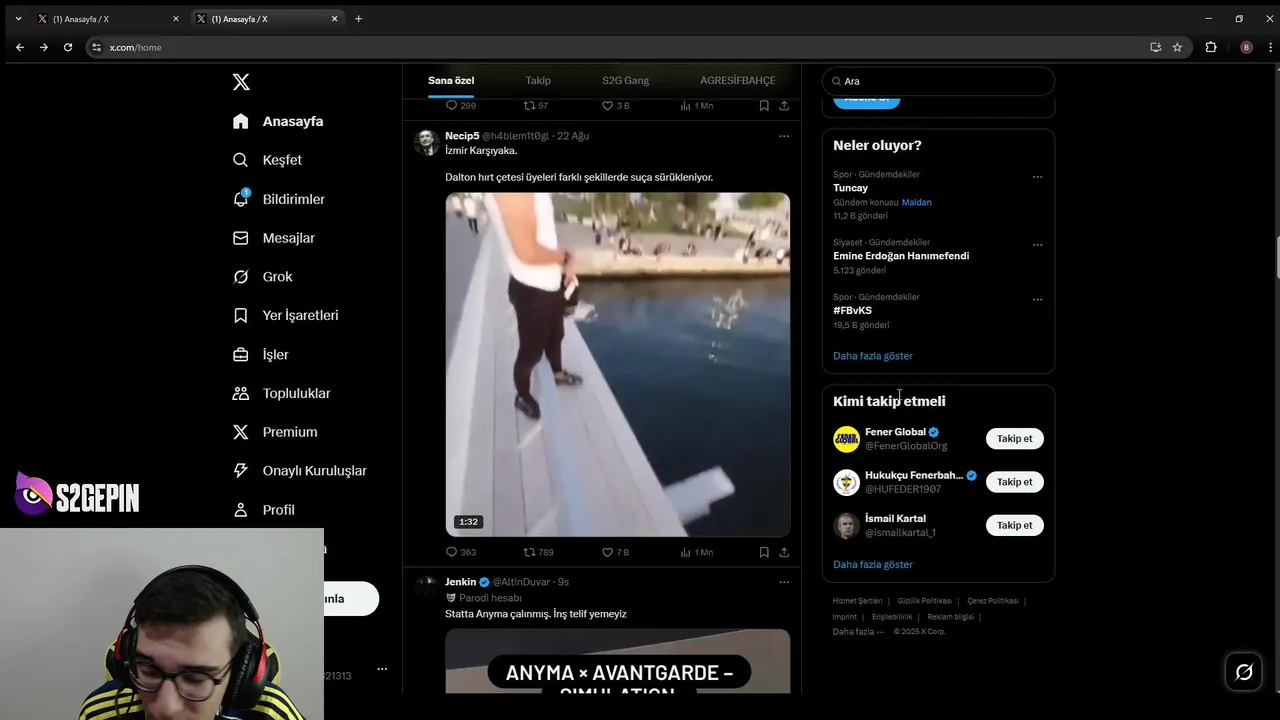Switch to S2G Gang tab
Image resolution: width=1280 pixels, height=720 pixels.
[x=625, y=81]
